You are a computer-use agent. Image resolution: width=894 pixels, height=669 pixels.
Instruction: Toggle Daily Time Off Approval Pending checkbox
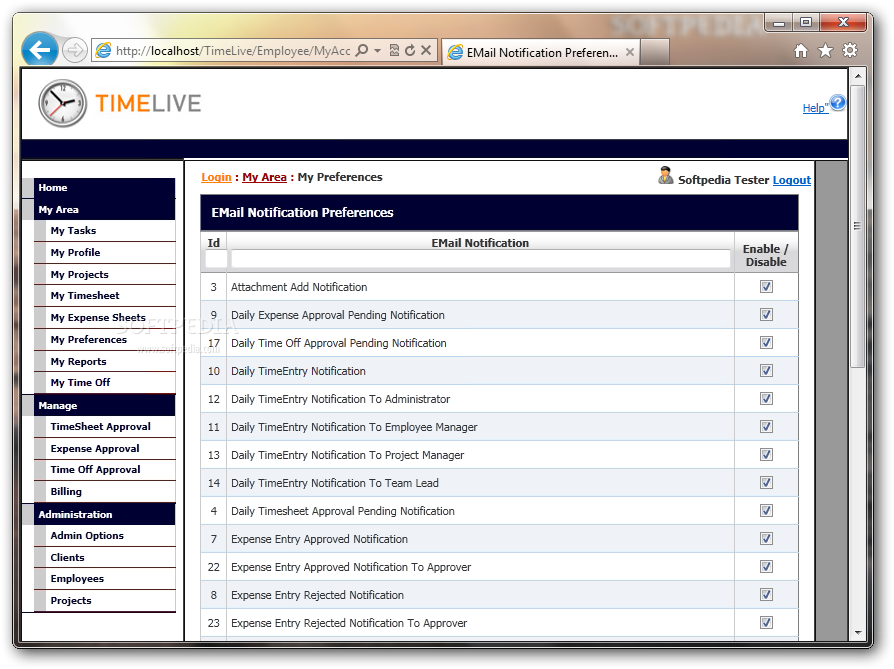[766, 343]
